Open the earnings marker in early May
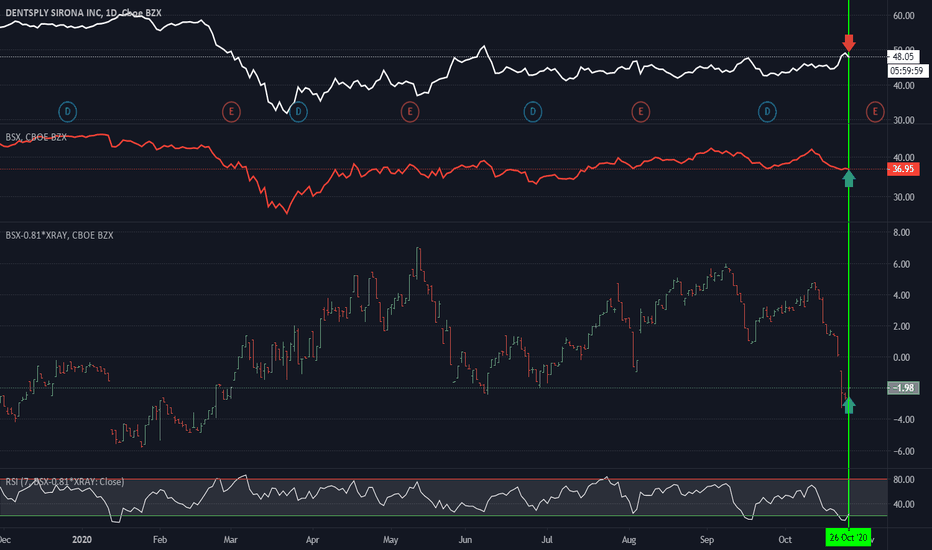Screen dimensions: 932x550 (x=410, y=111)
